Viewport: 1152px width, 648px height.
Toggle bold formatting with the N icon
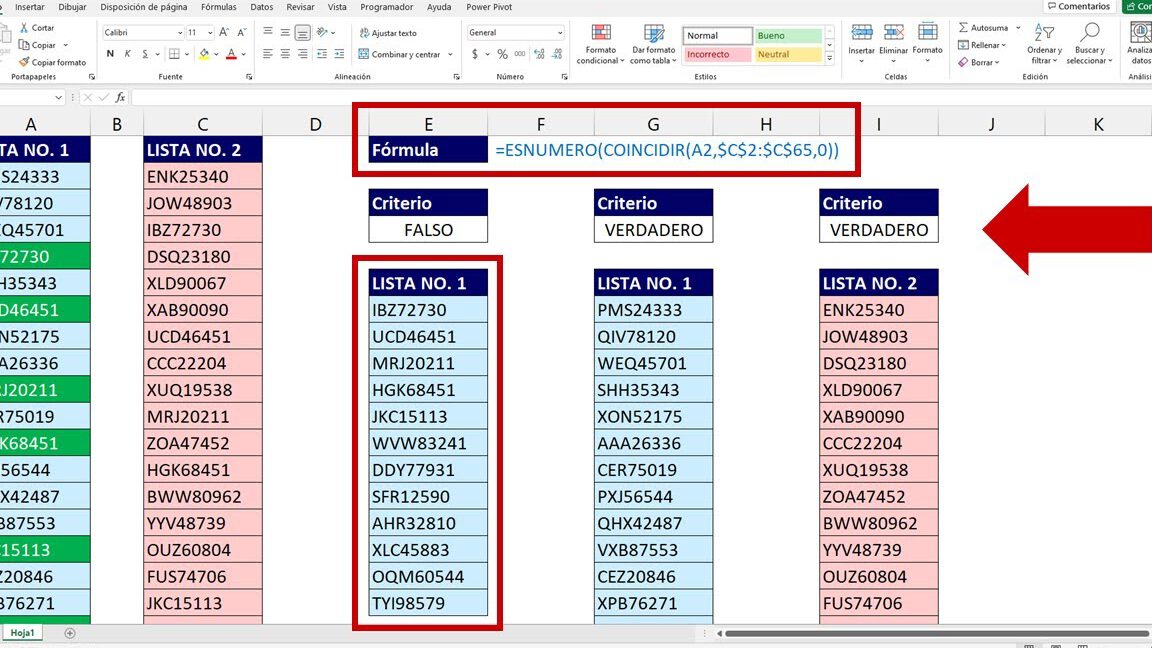109,53
